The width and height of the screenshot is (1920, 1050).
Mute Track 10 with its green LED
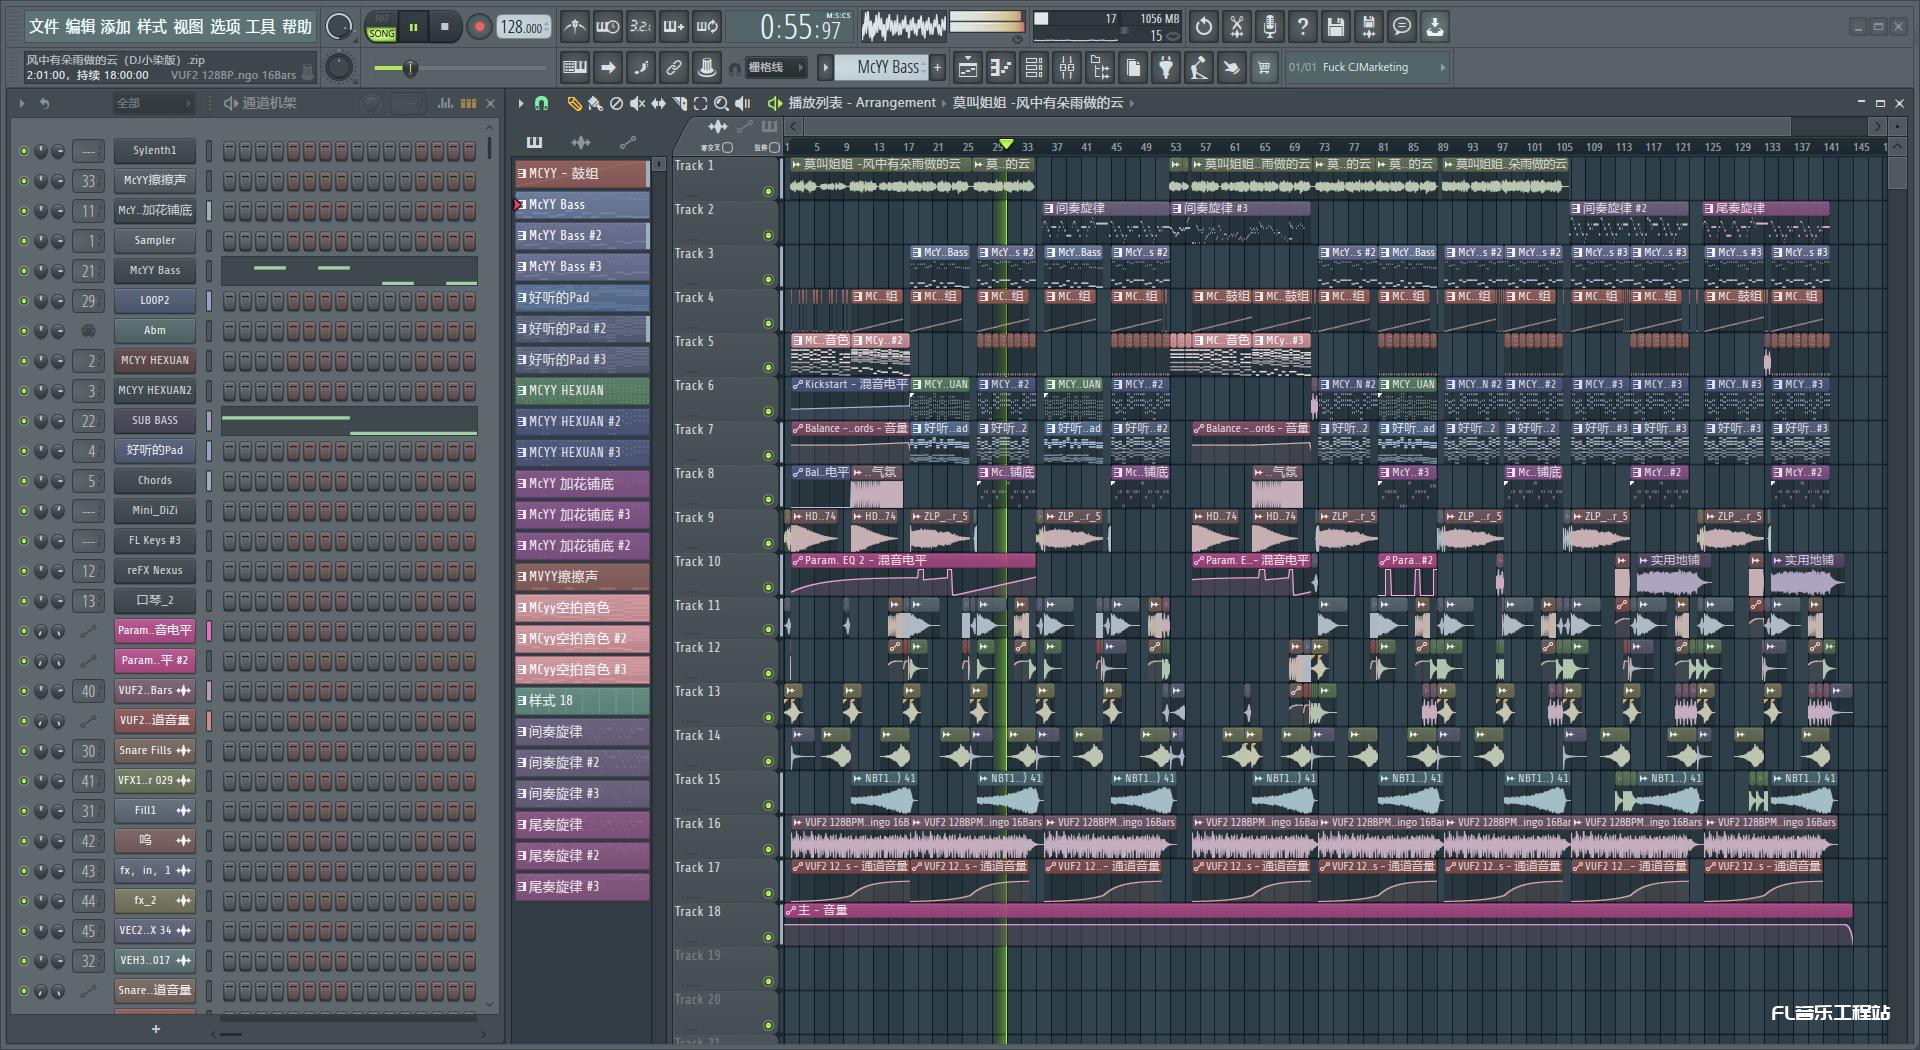click(x=768, y=587)
